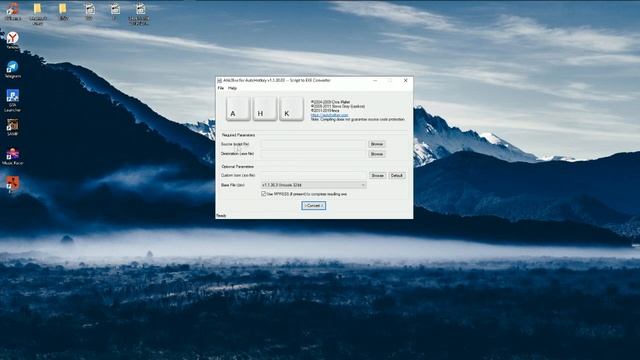
Task: Click the Default icon button
Action: pyautogui.click(x=396, y=176)
